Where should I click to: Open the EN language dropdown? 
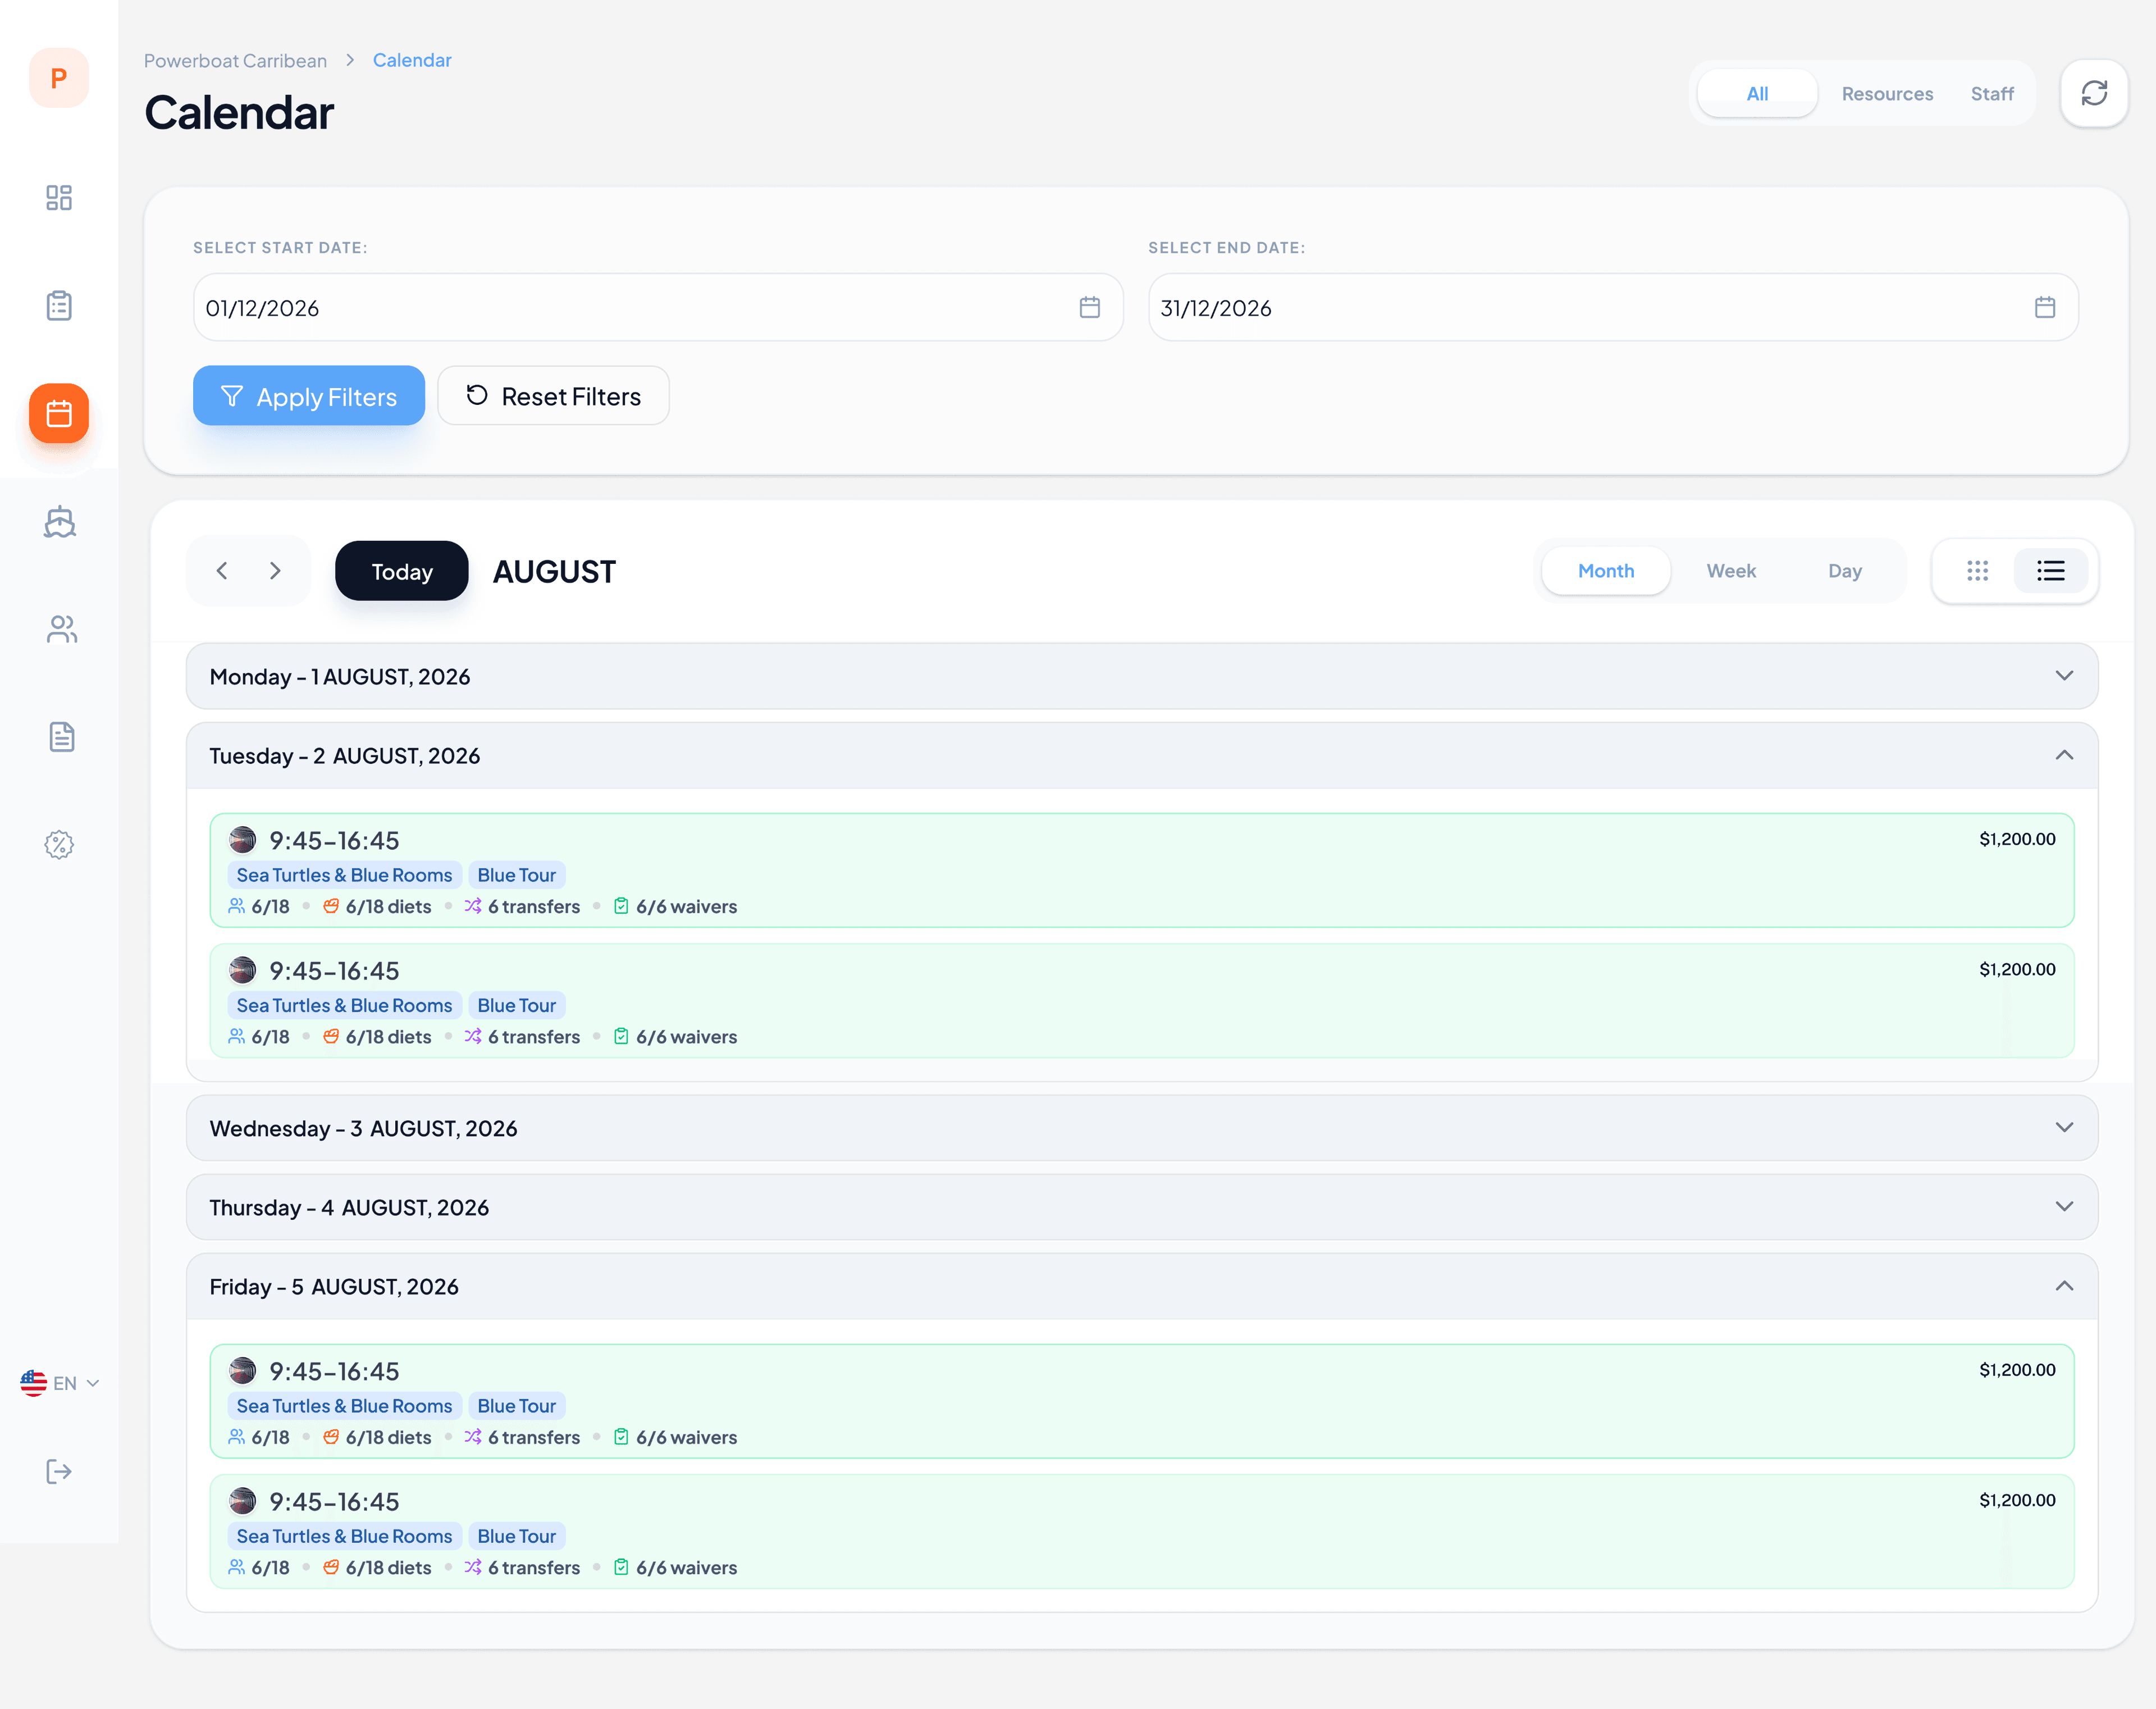click(60, 1383)
